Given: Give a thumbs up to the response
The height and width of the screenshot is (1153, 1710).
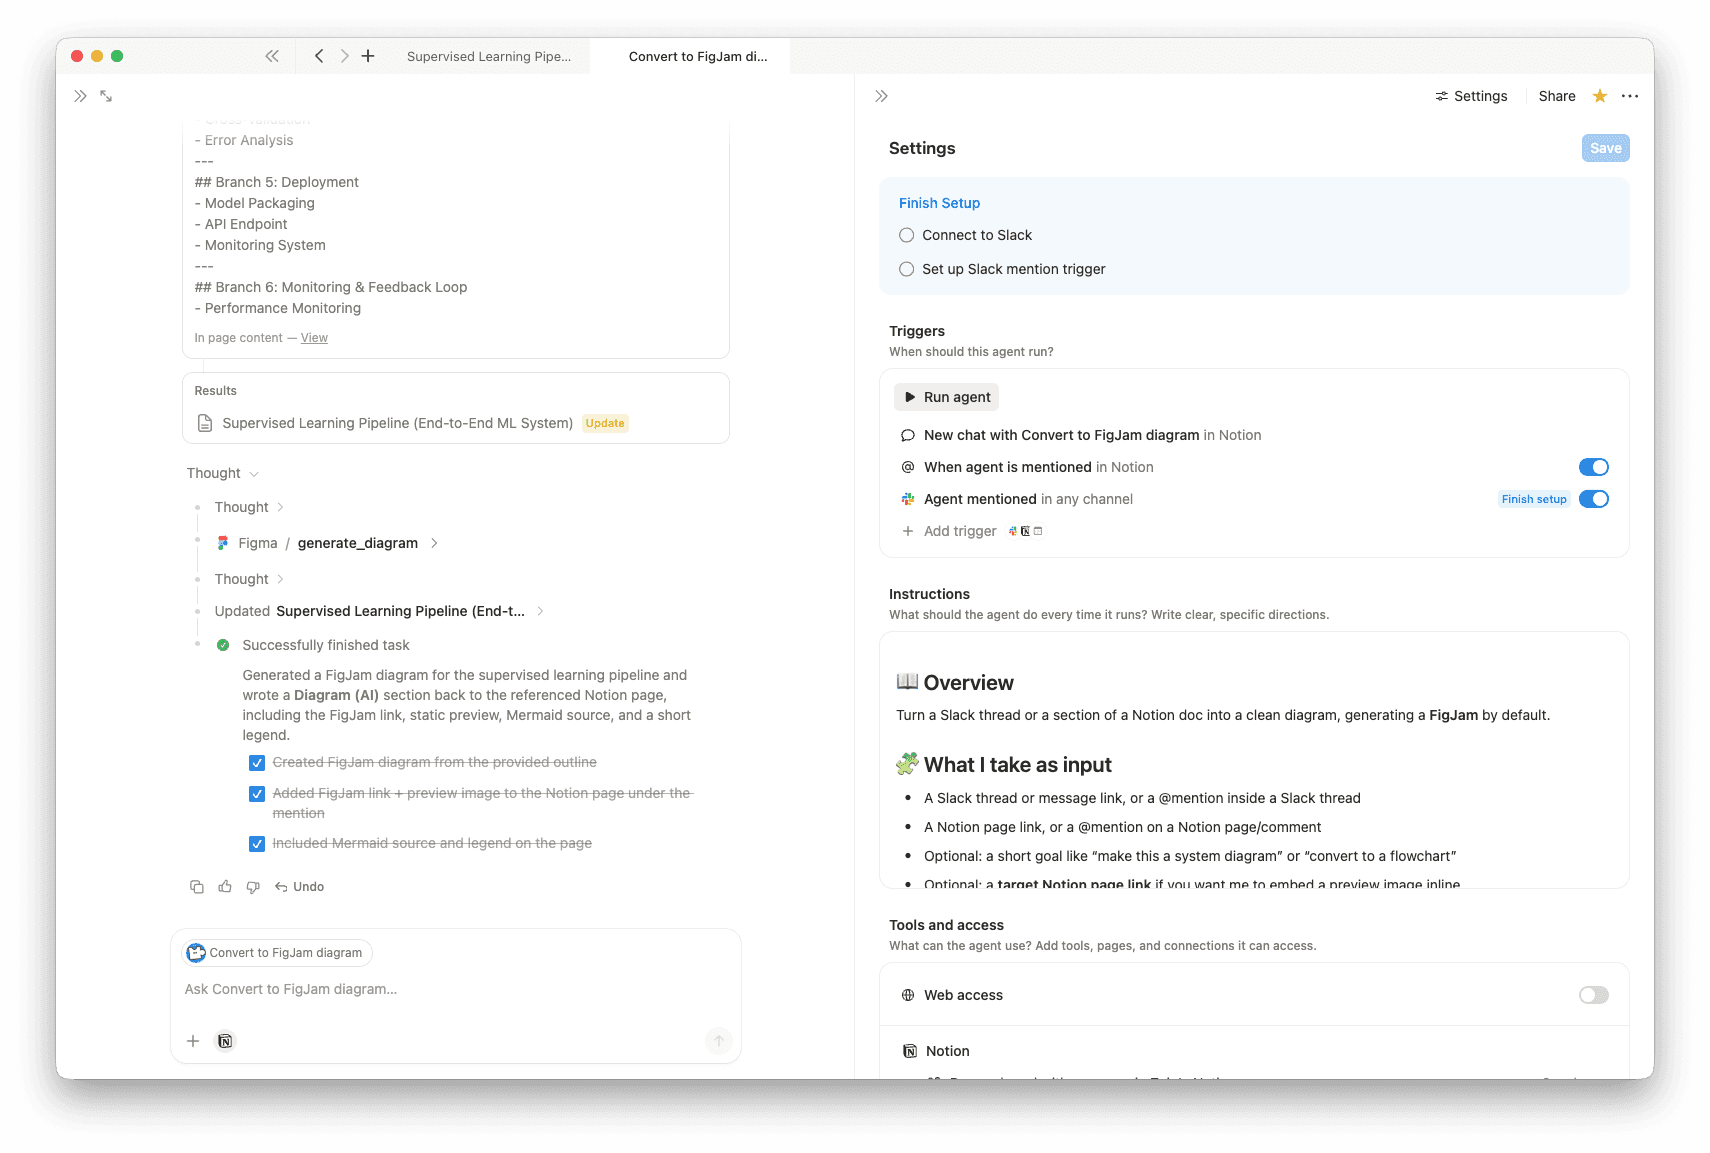Looking at the screenshot, I should click(x=224, y=886).
